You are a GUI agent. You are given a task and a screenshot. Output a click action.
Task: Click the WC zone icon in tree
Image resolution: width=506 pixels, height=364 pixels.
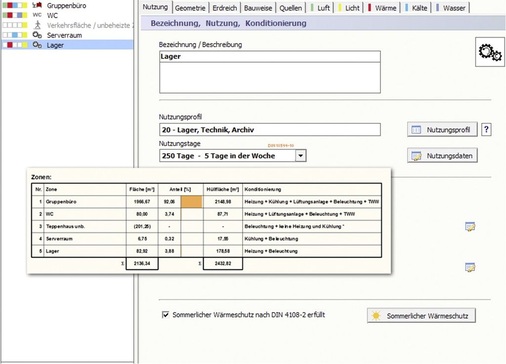37,15
